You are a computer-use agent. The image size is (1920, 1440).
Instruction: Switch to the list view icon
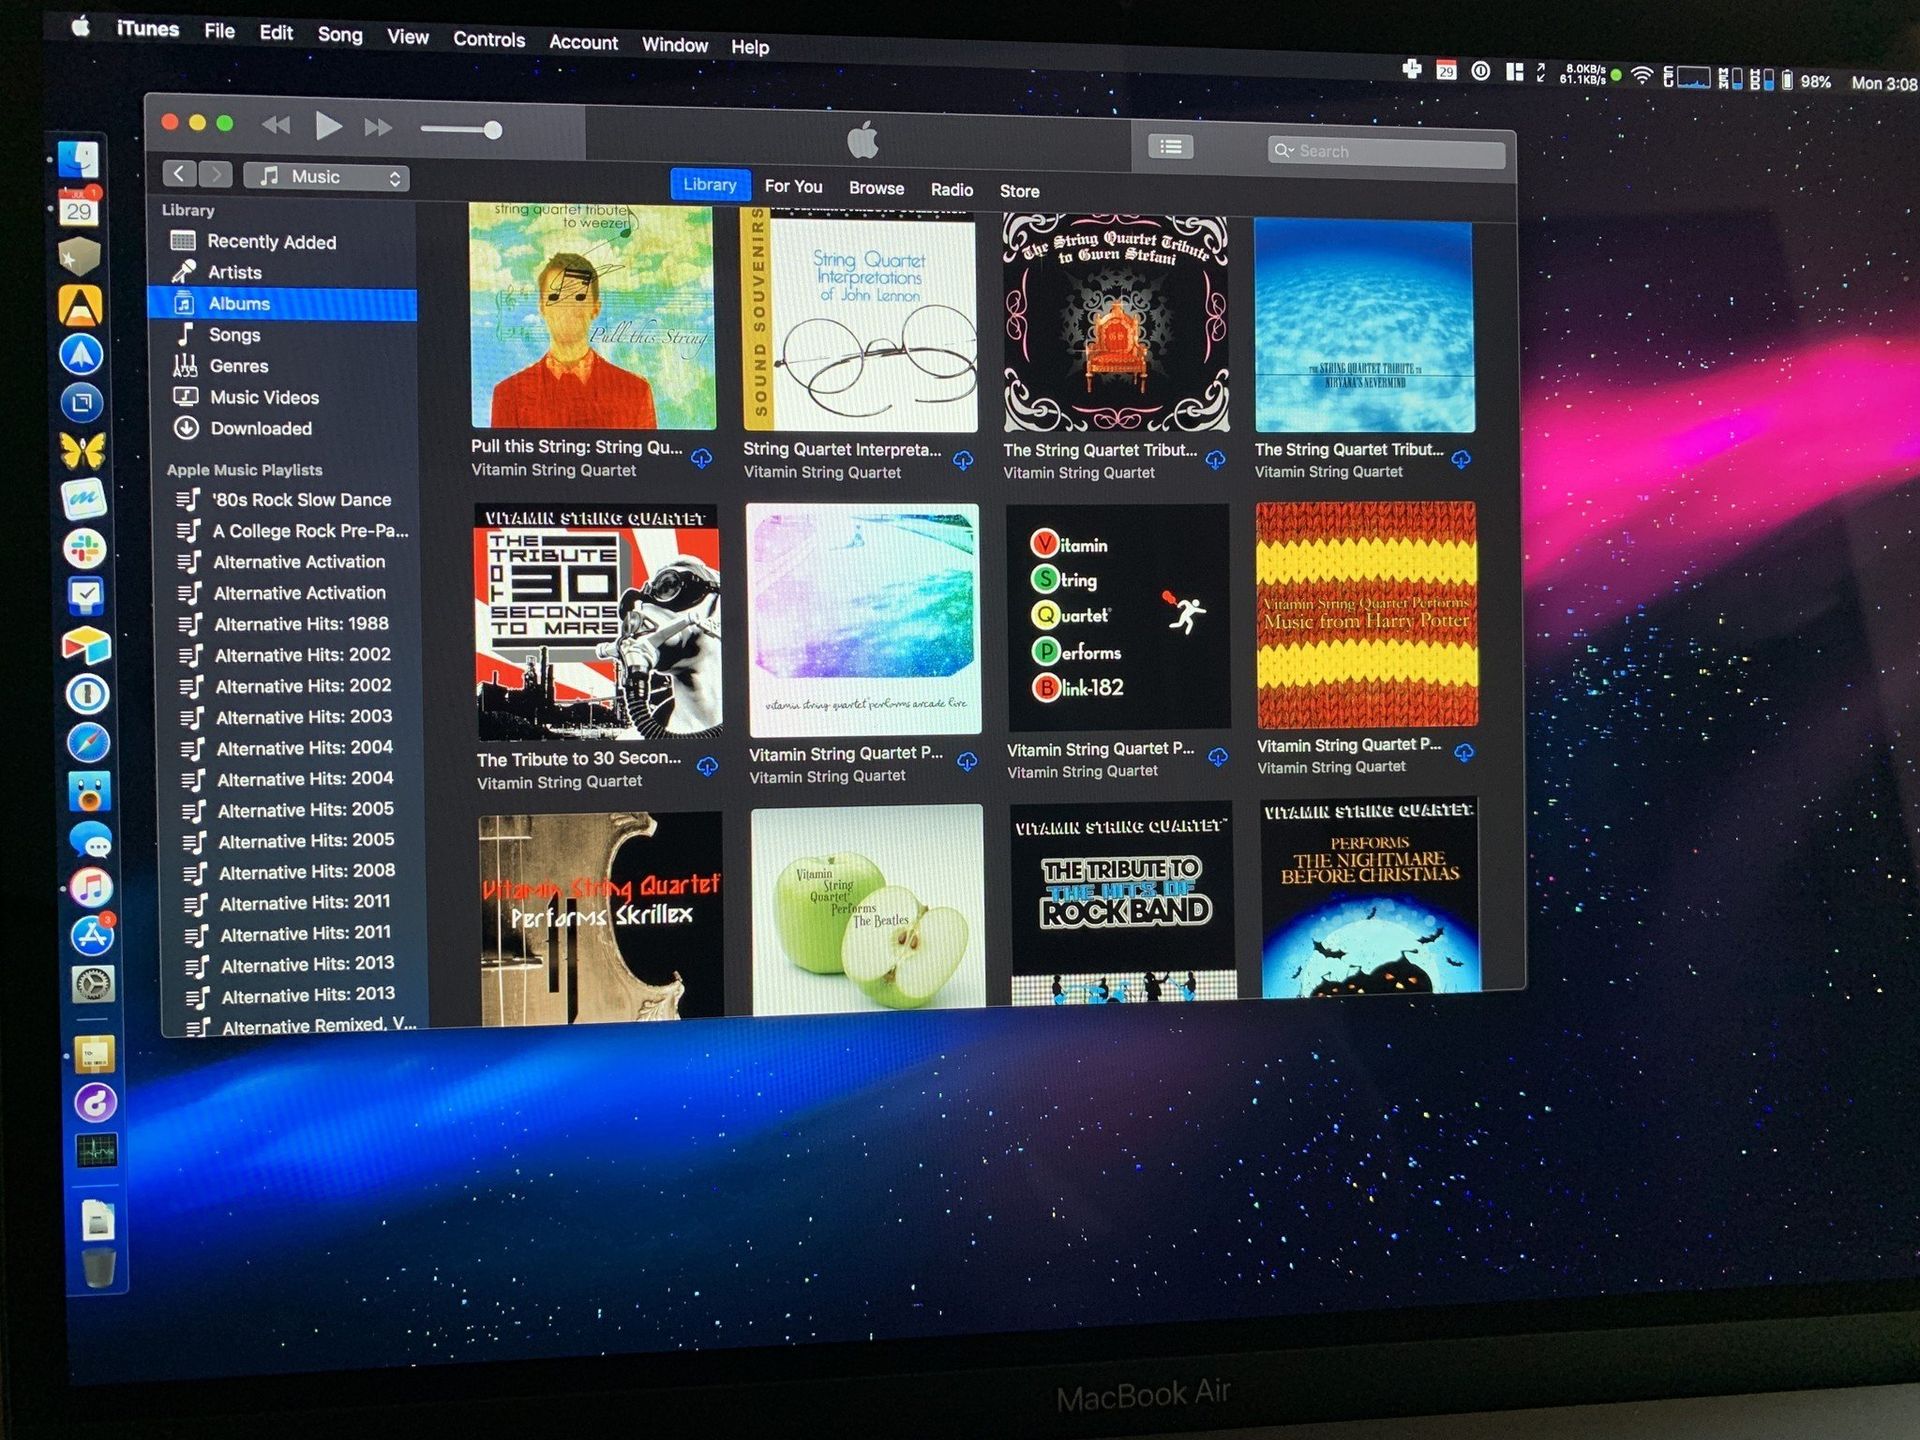click(1170, 147)
